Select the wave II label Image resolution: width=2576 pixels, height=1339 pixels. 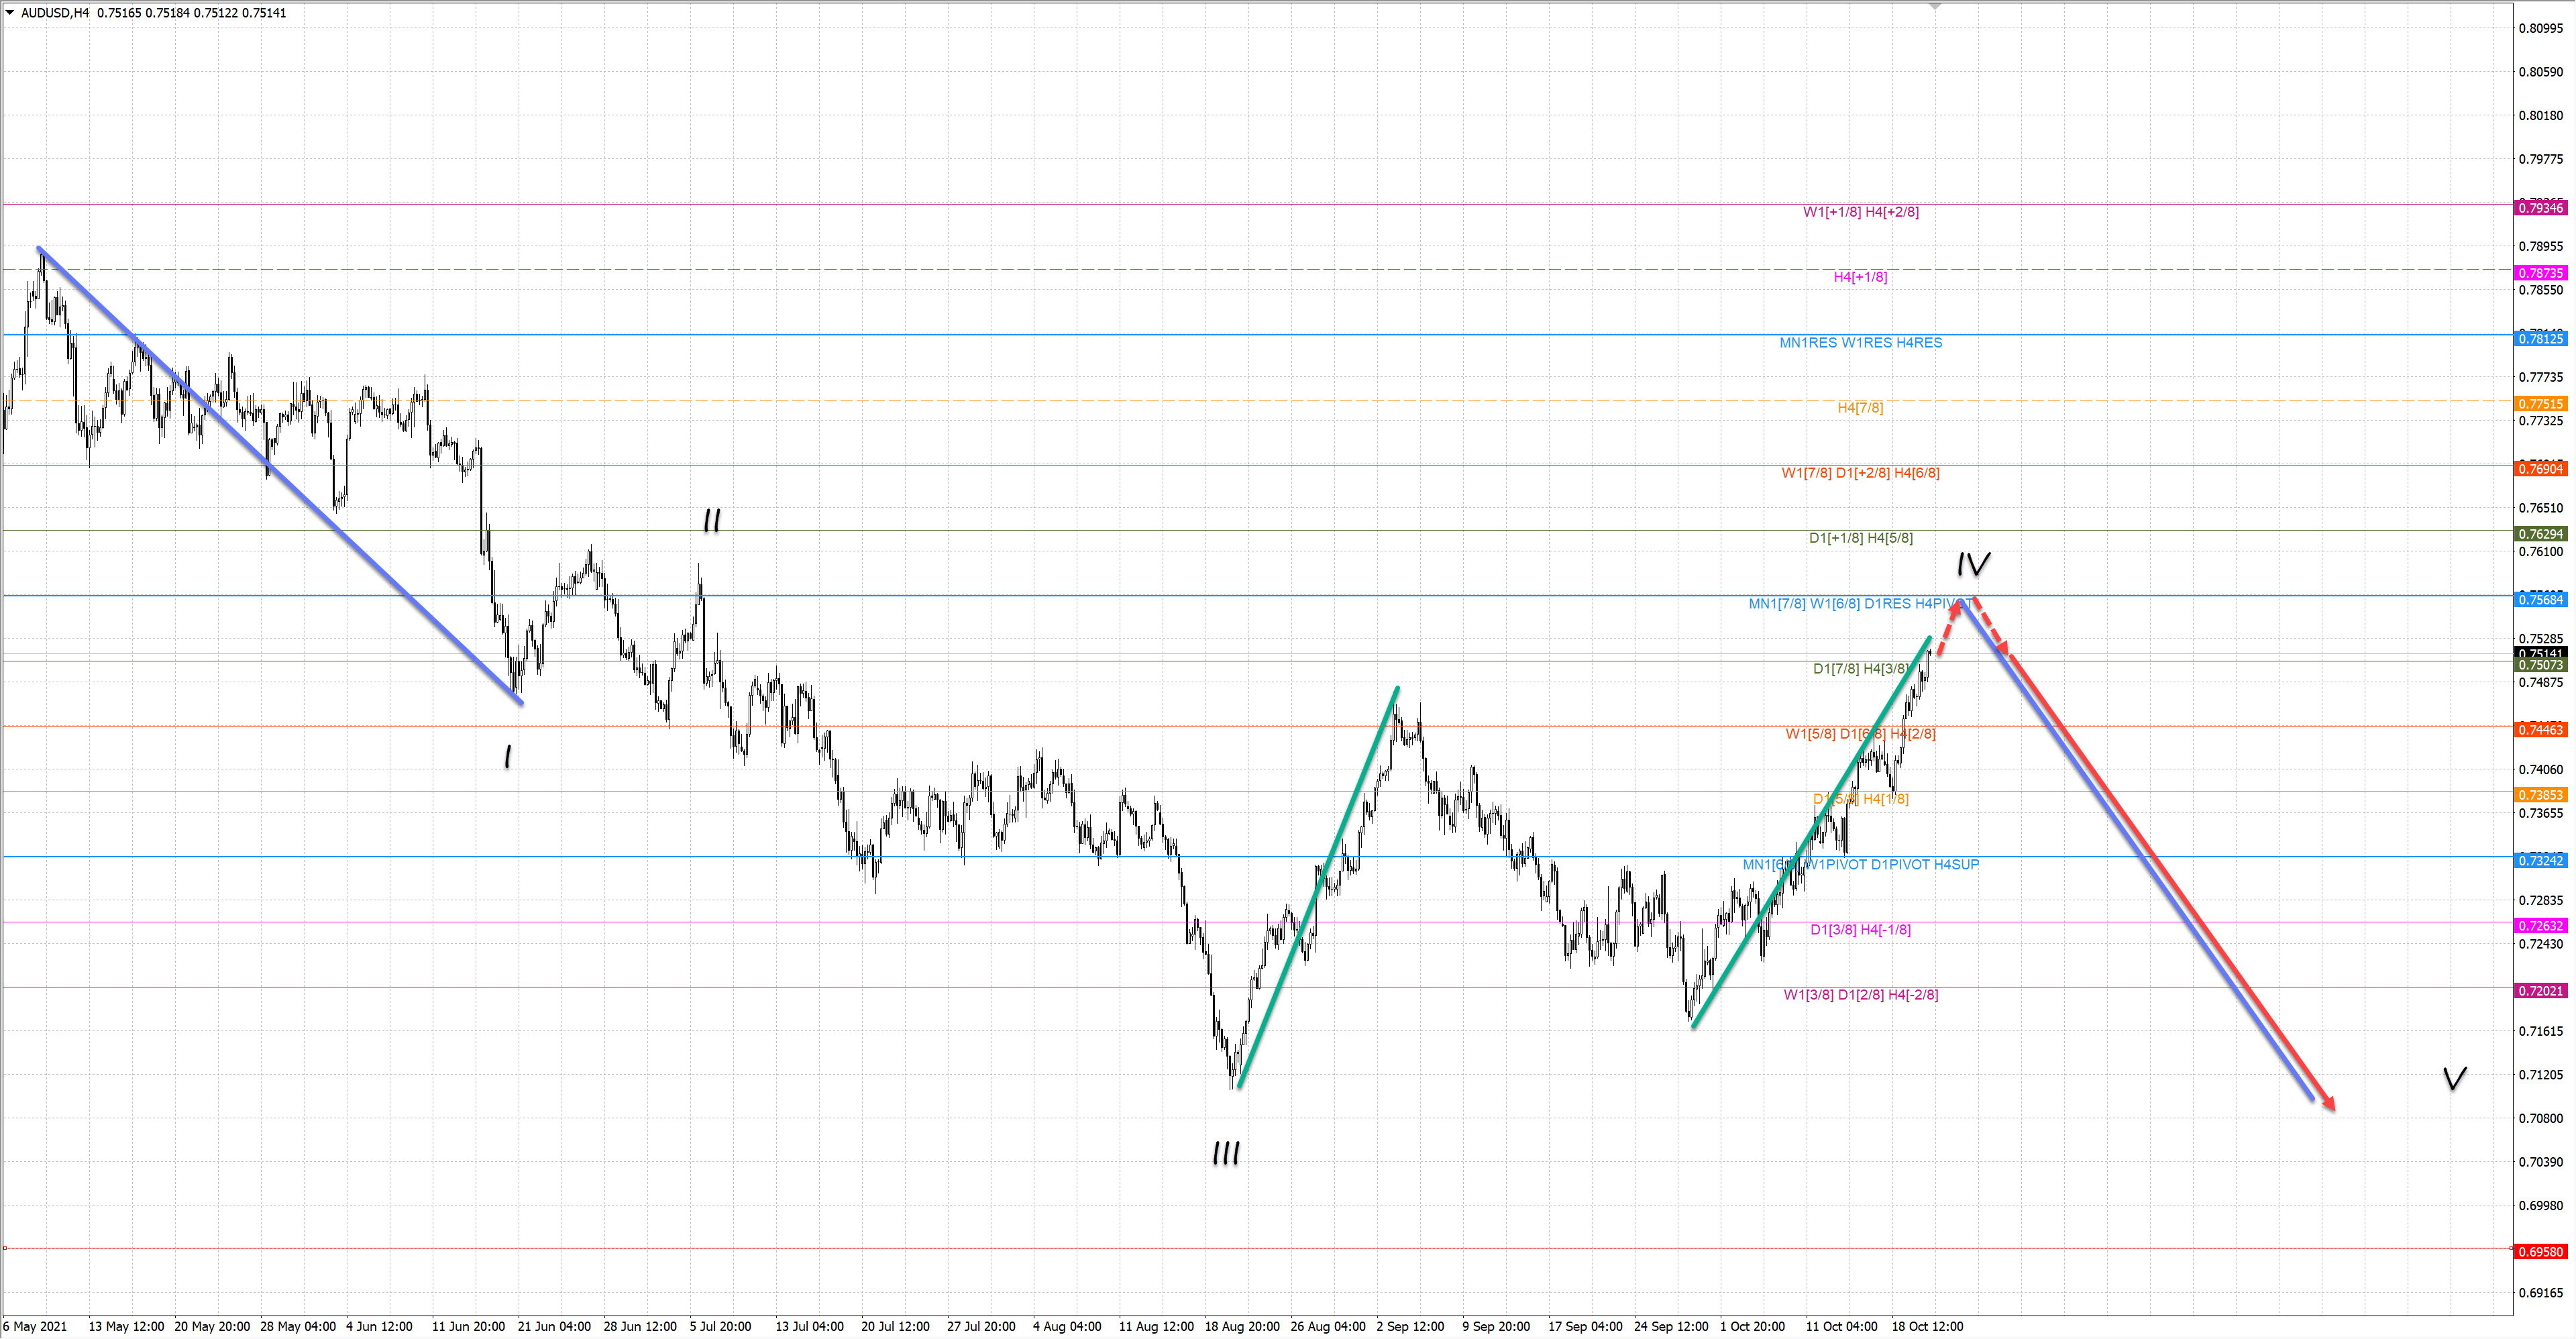click(712, 521)
